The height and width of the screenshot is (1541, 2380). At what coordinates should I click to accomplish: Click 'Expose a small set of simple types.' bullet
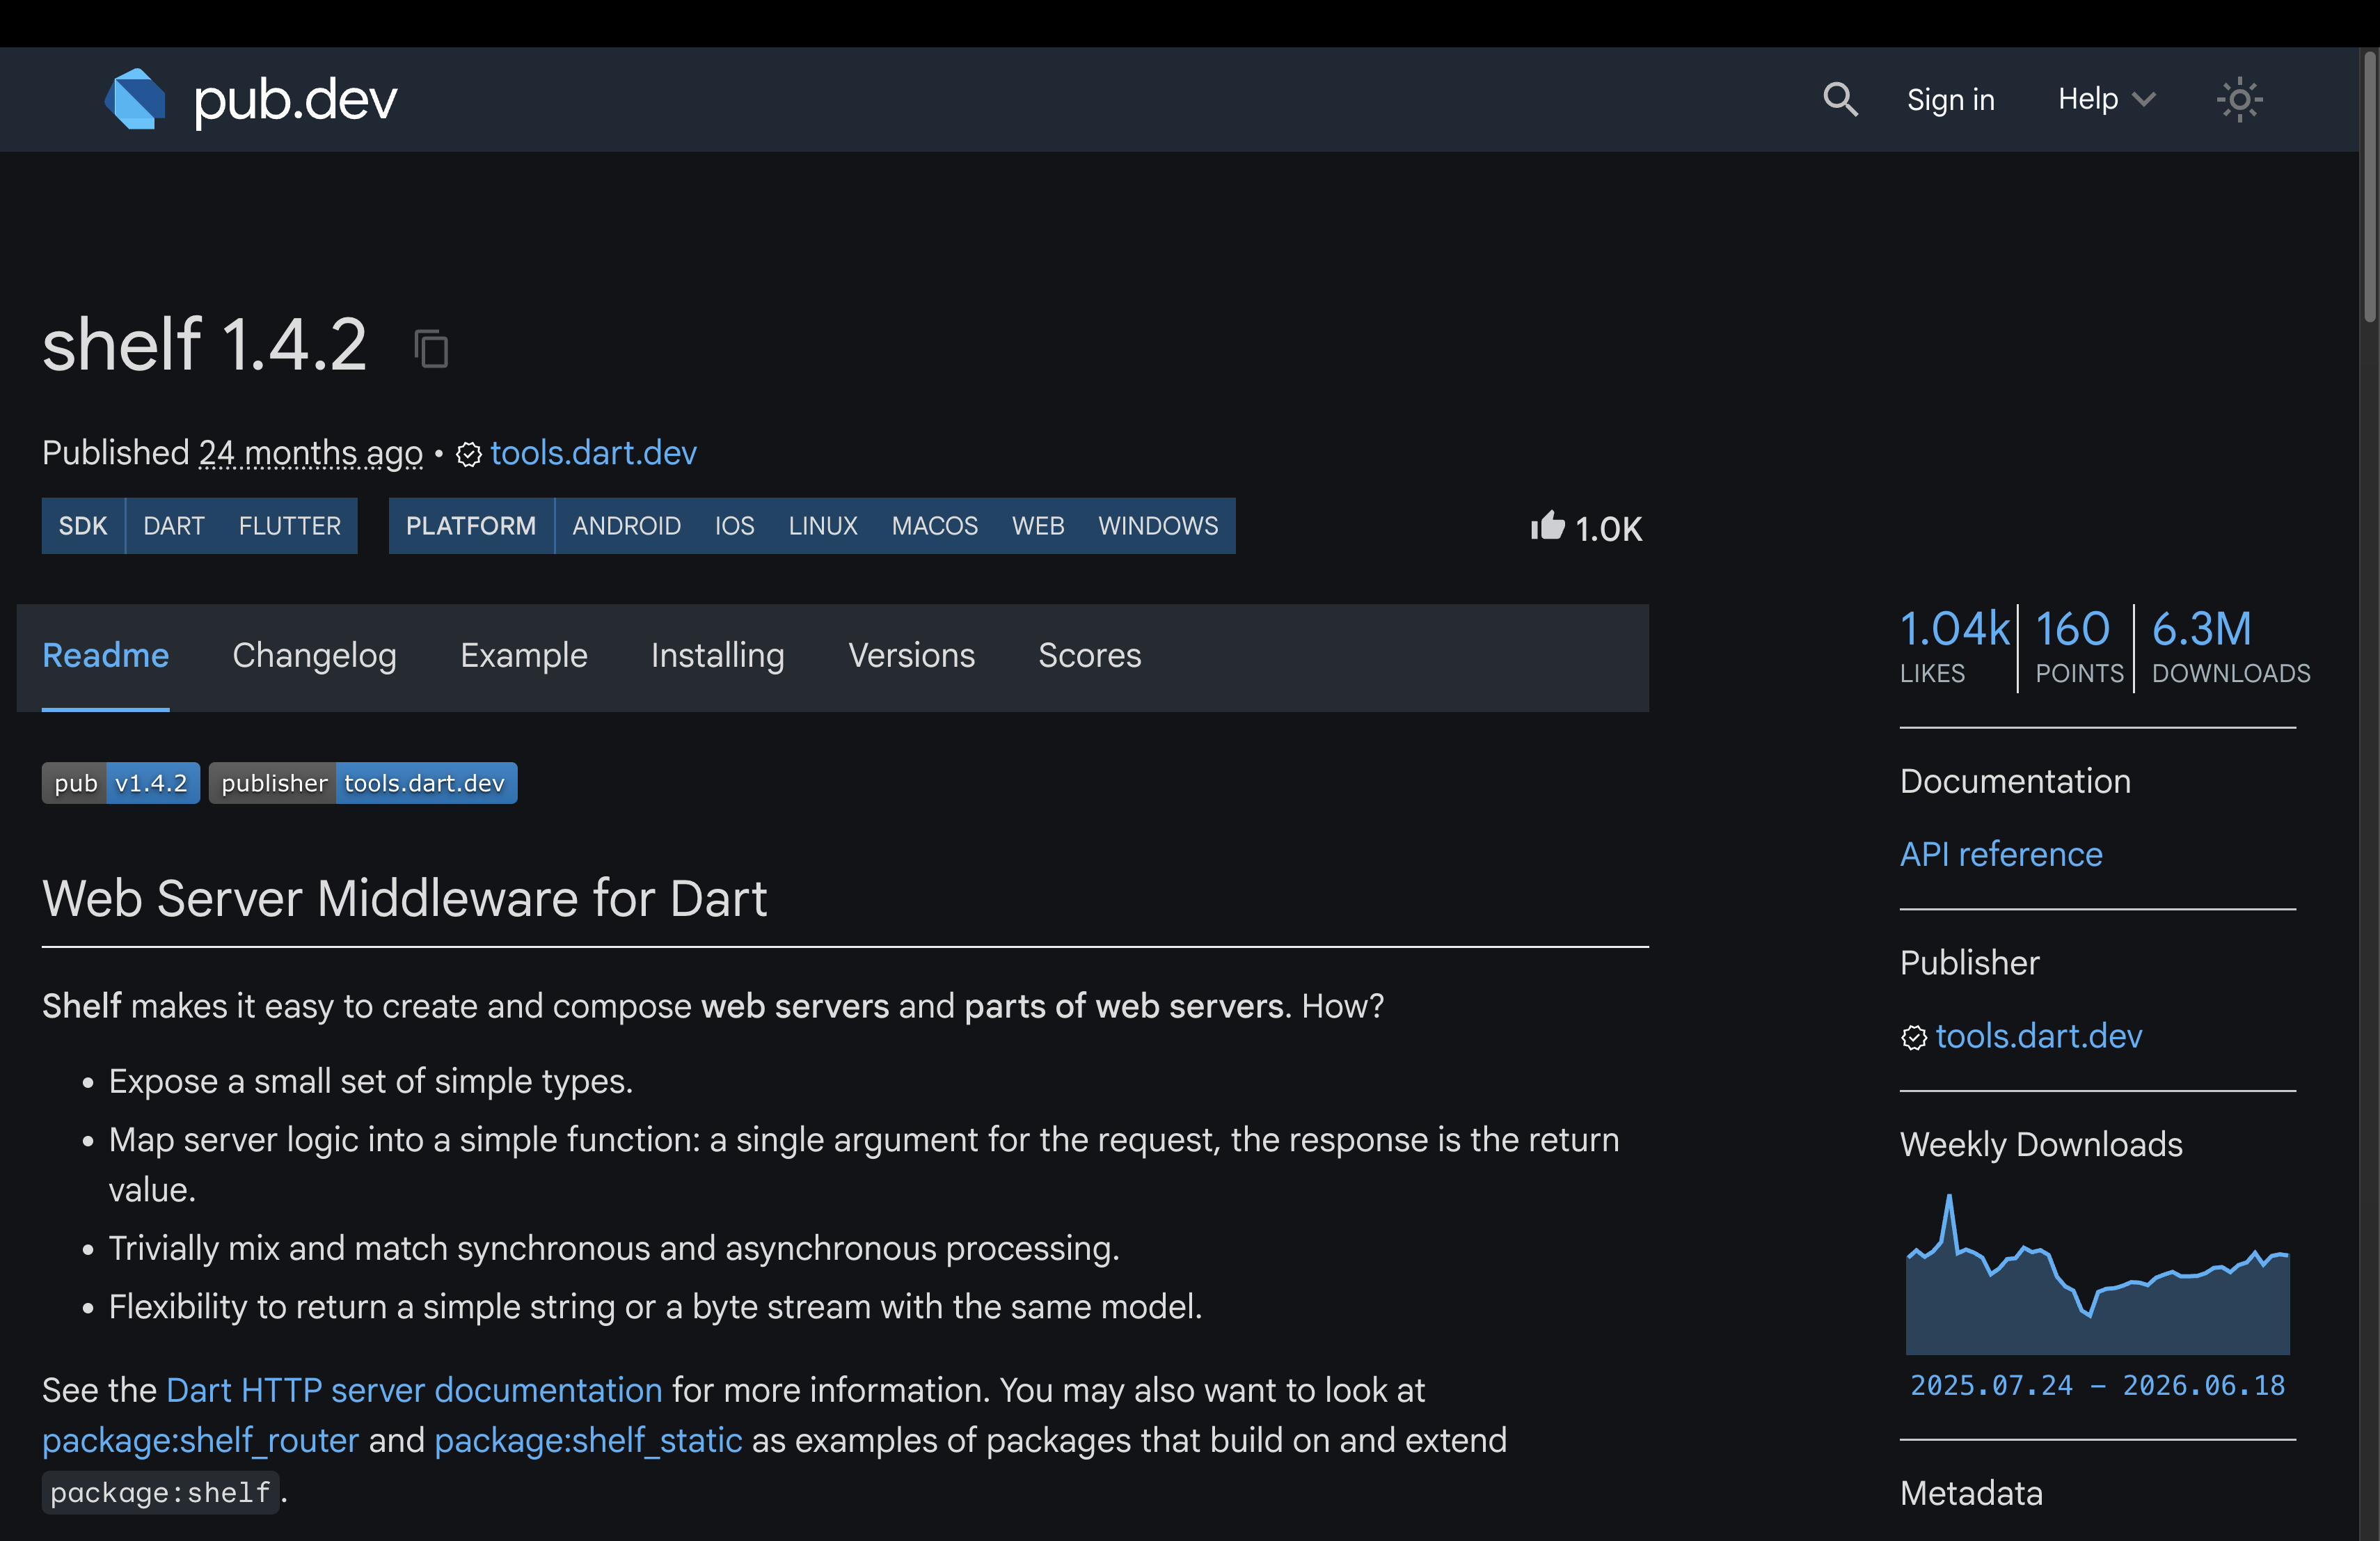coord(370,1082)
